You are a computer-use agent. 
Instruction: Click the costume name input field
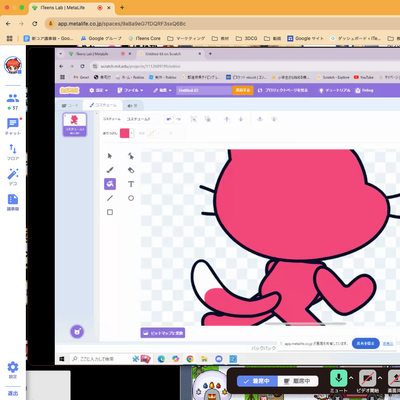pos(141,119)
